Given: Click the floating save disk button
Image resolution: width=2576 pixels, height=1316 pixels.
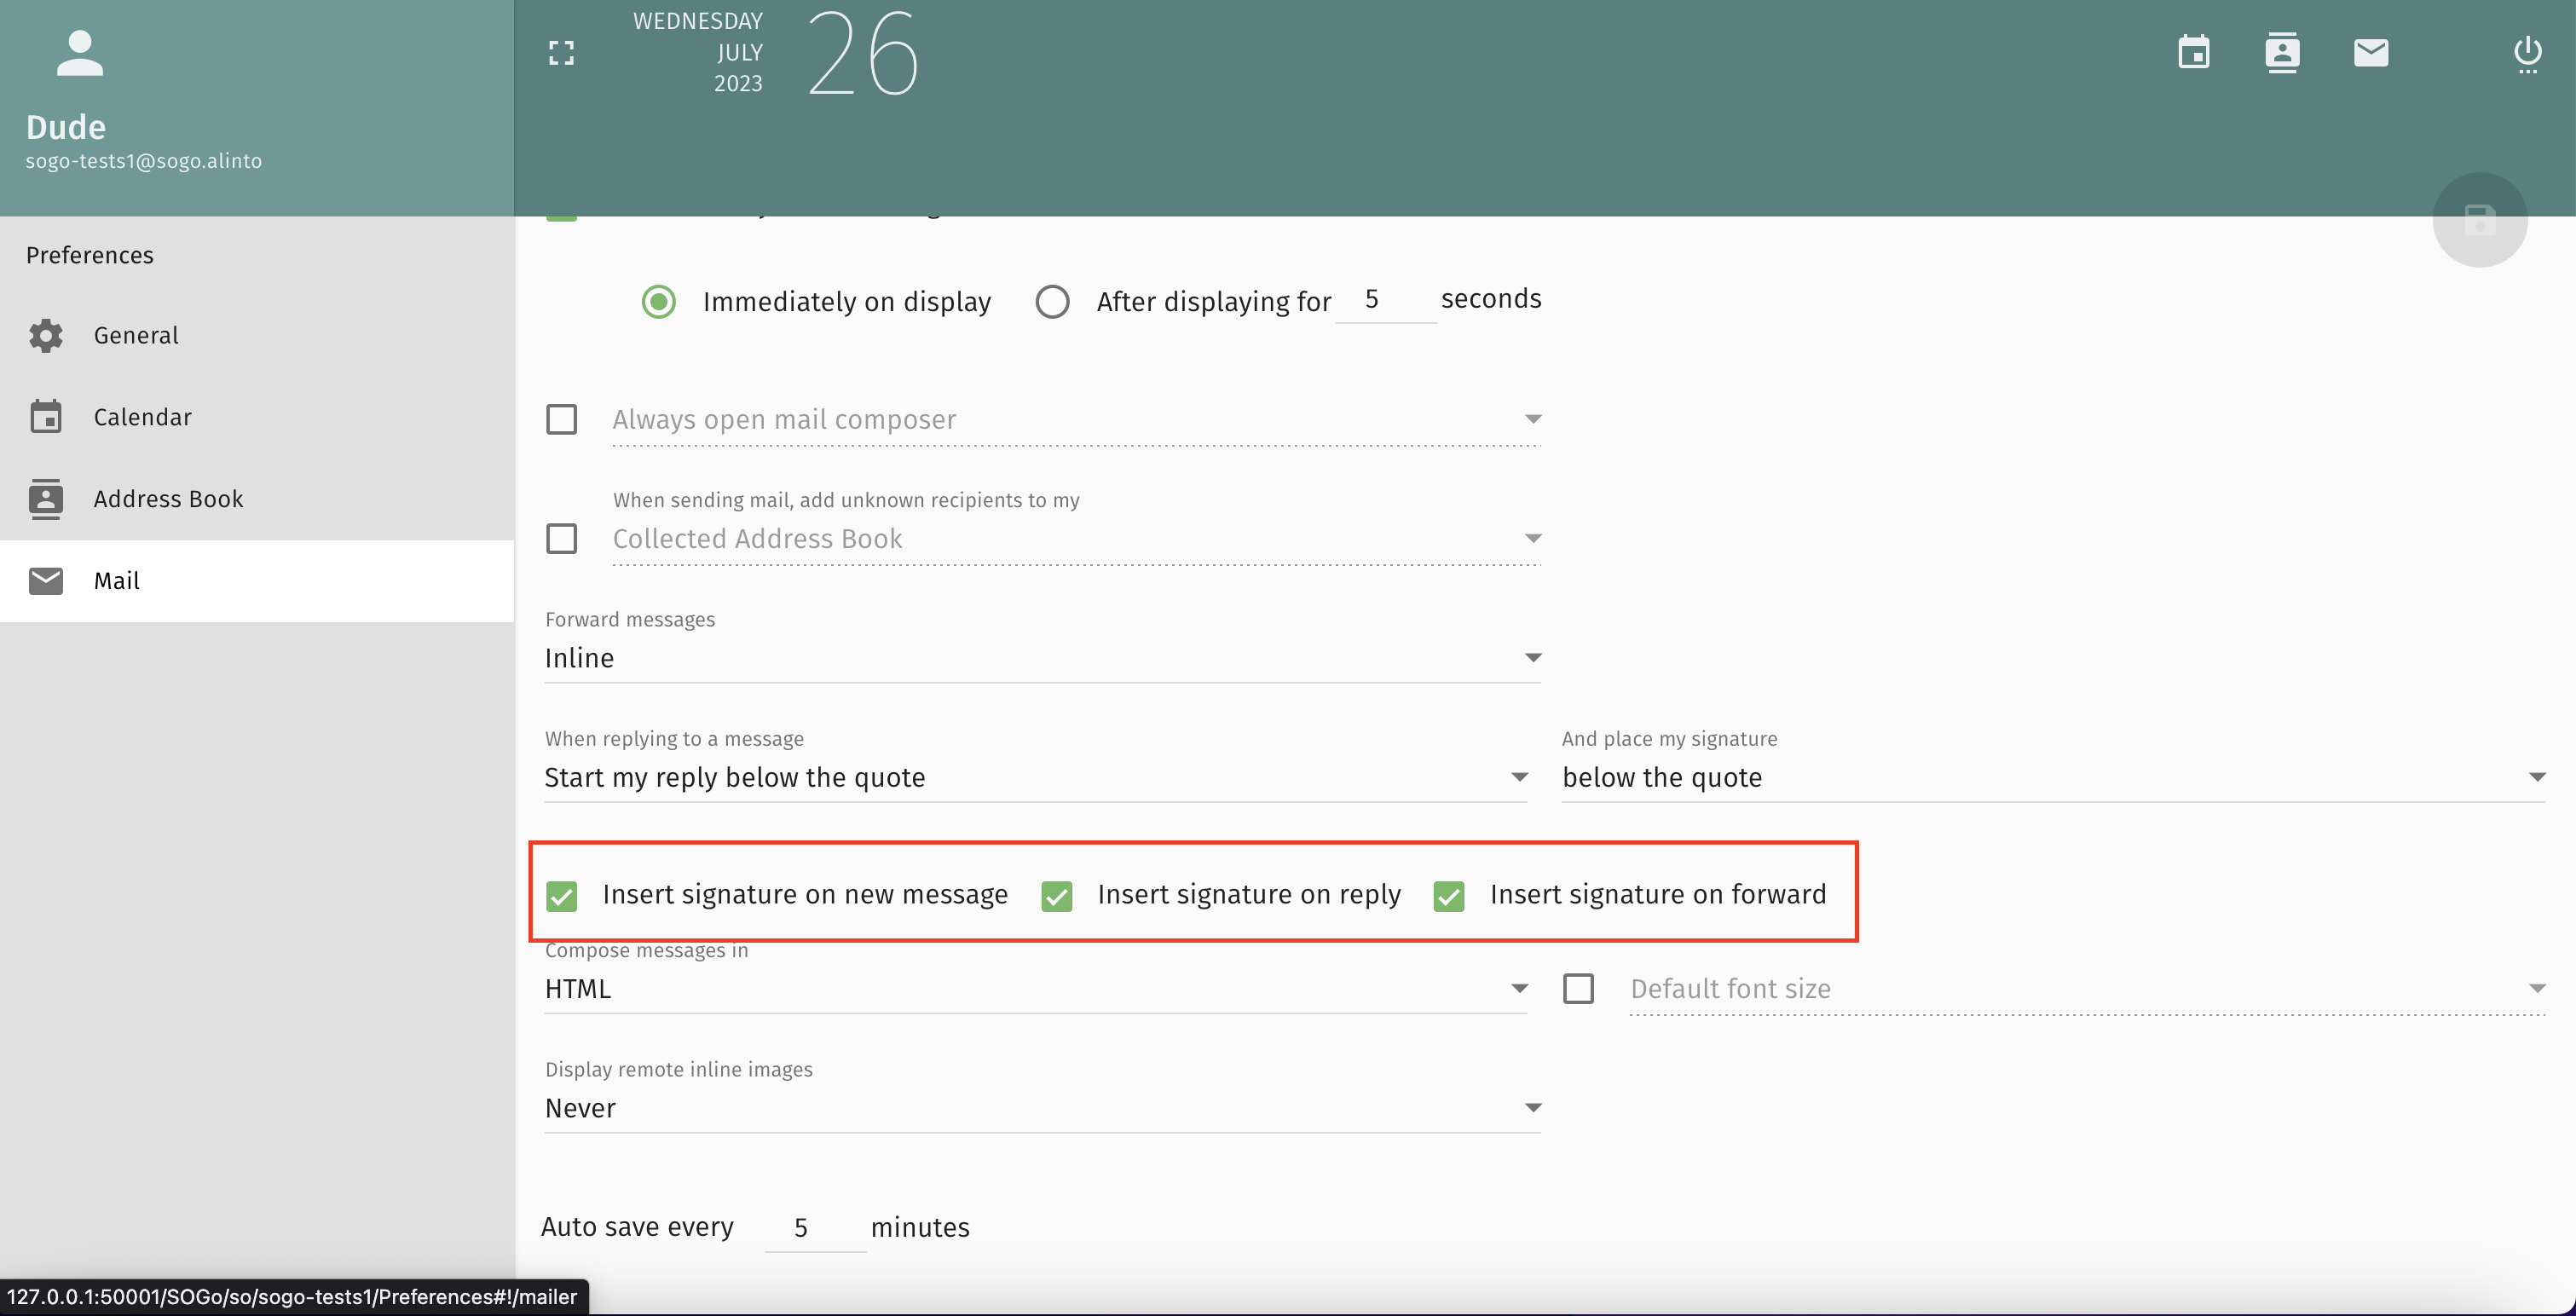Looking at the screenshot, I should [x=2479, y=220].
